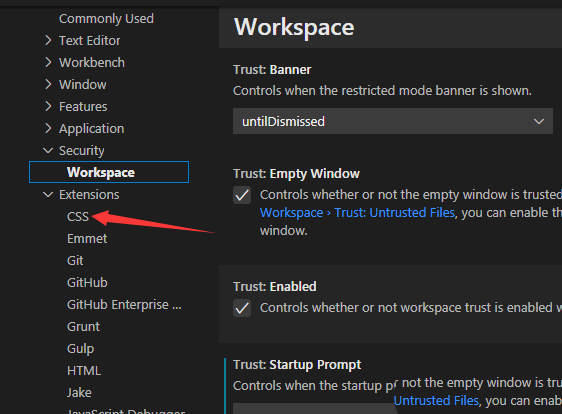Screen dimensions: 562x414
Task: Click the Features label in tree
Action: [x=83, y=106]
